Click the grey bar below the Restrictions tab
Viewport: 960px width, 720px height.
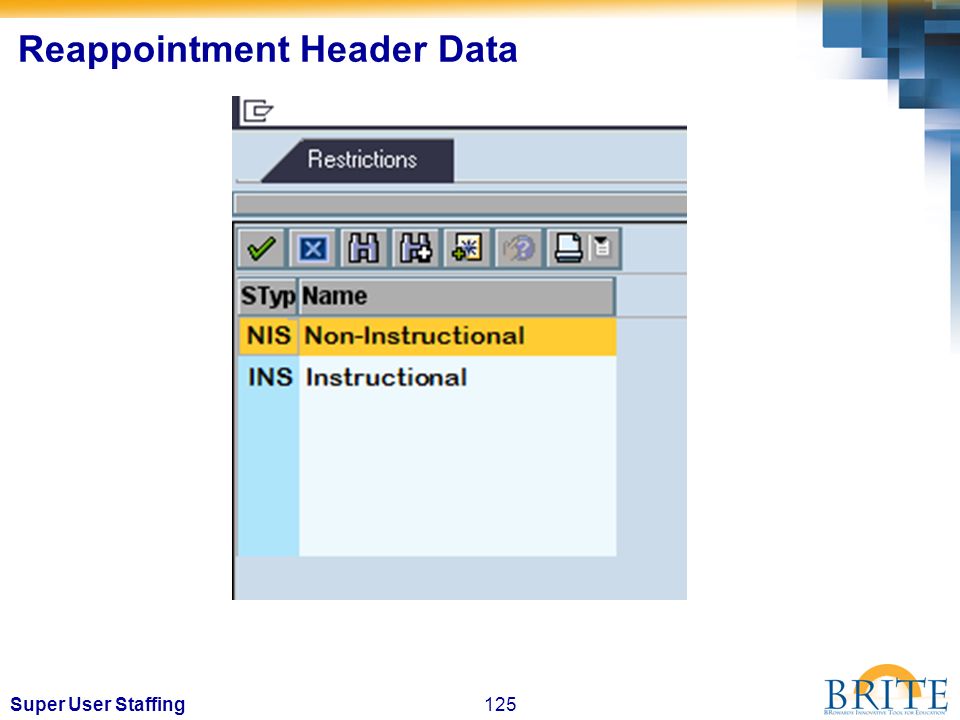[x=460, y=204]
